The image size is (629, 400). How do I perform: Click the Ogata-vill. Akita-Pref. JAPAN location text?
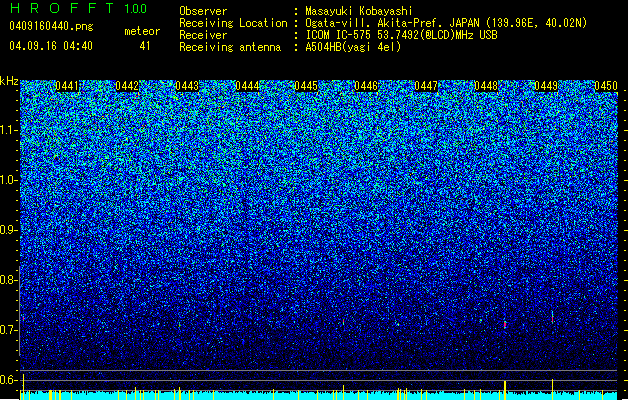click(446, 23)
